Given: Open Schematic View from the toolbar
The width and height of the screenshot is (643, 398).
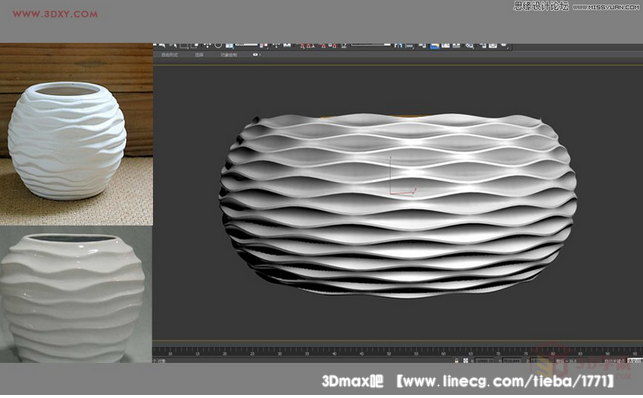Looking at the screenshot, I should tap(456, 45).
